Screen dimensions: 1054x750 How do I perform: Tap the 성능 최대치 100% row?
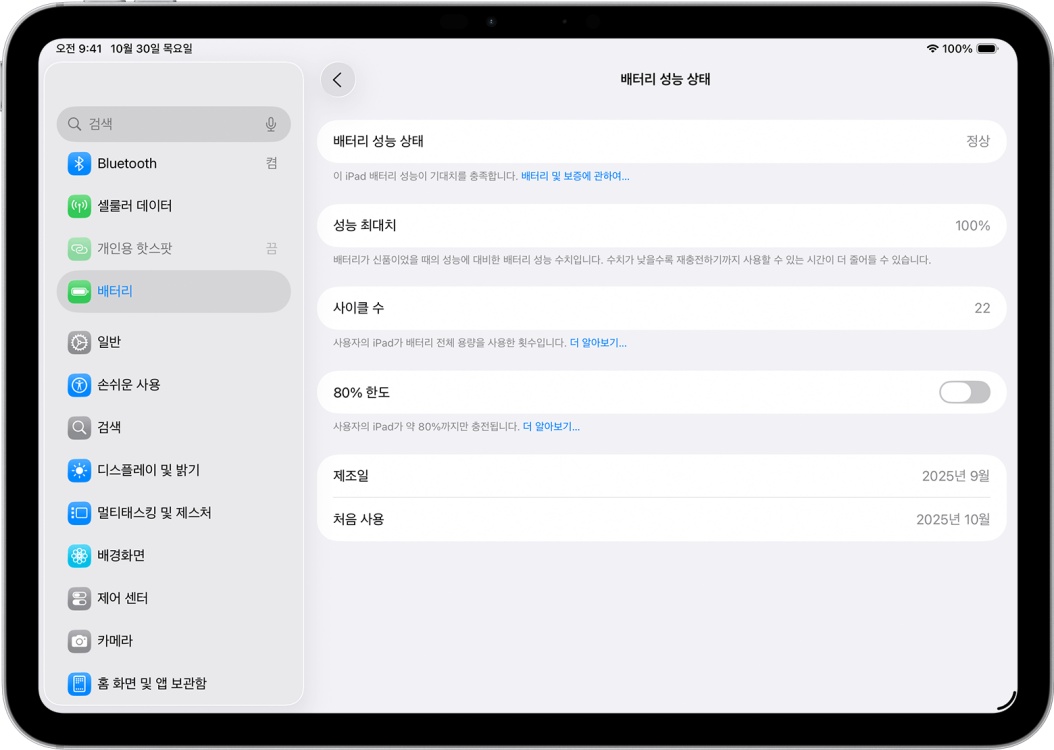click(x=661, y=225)
